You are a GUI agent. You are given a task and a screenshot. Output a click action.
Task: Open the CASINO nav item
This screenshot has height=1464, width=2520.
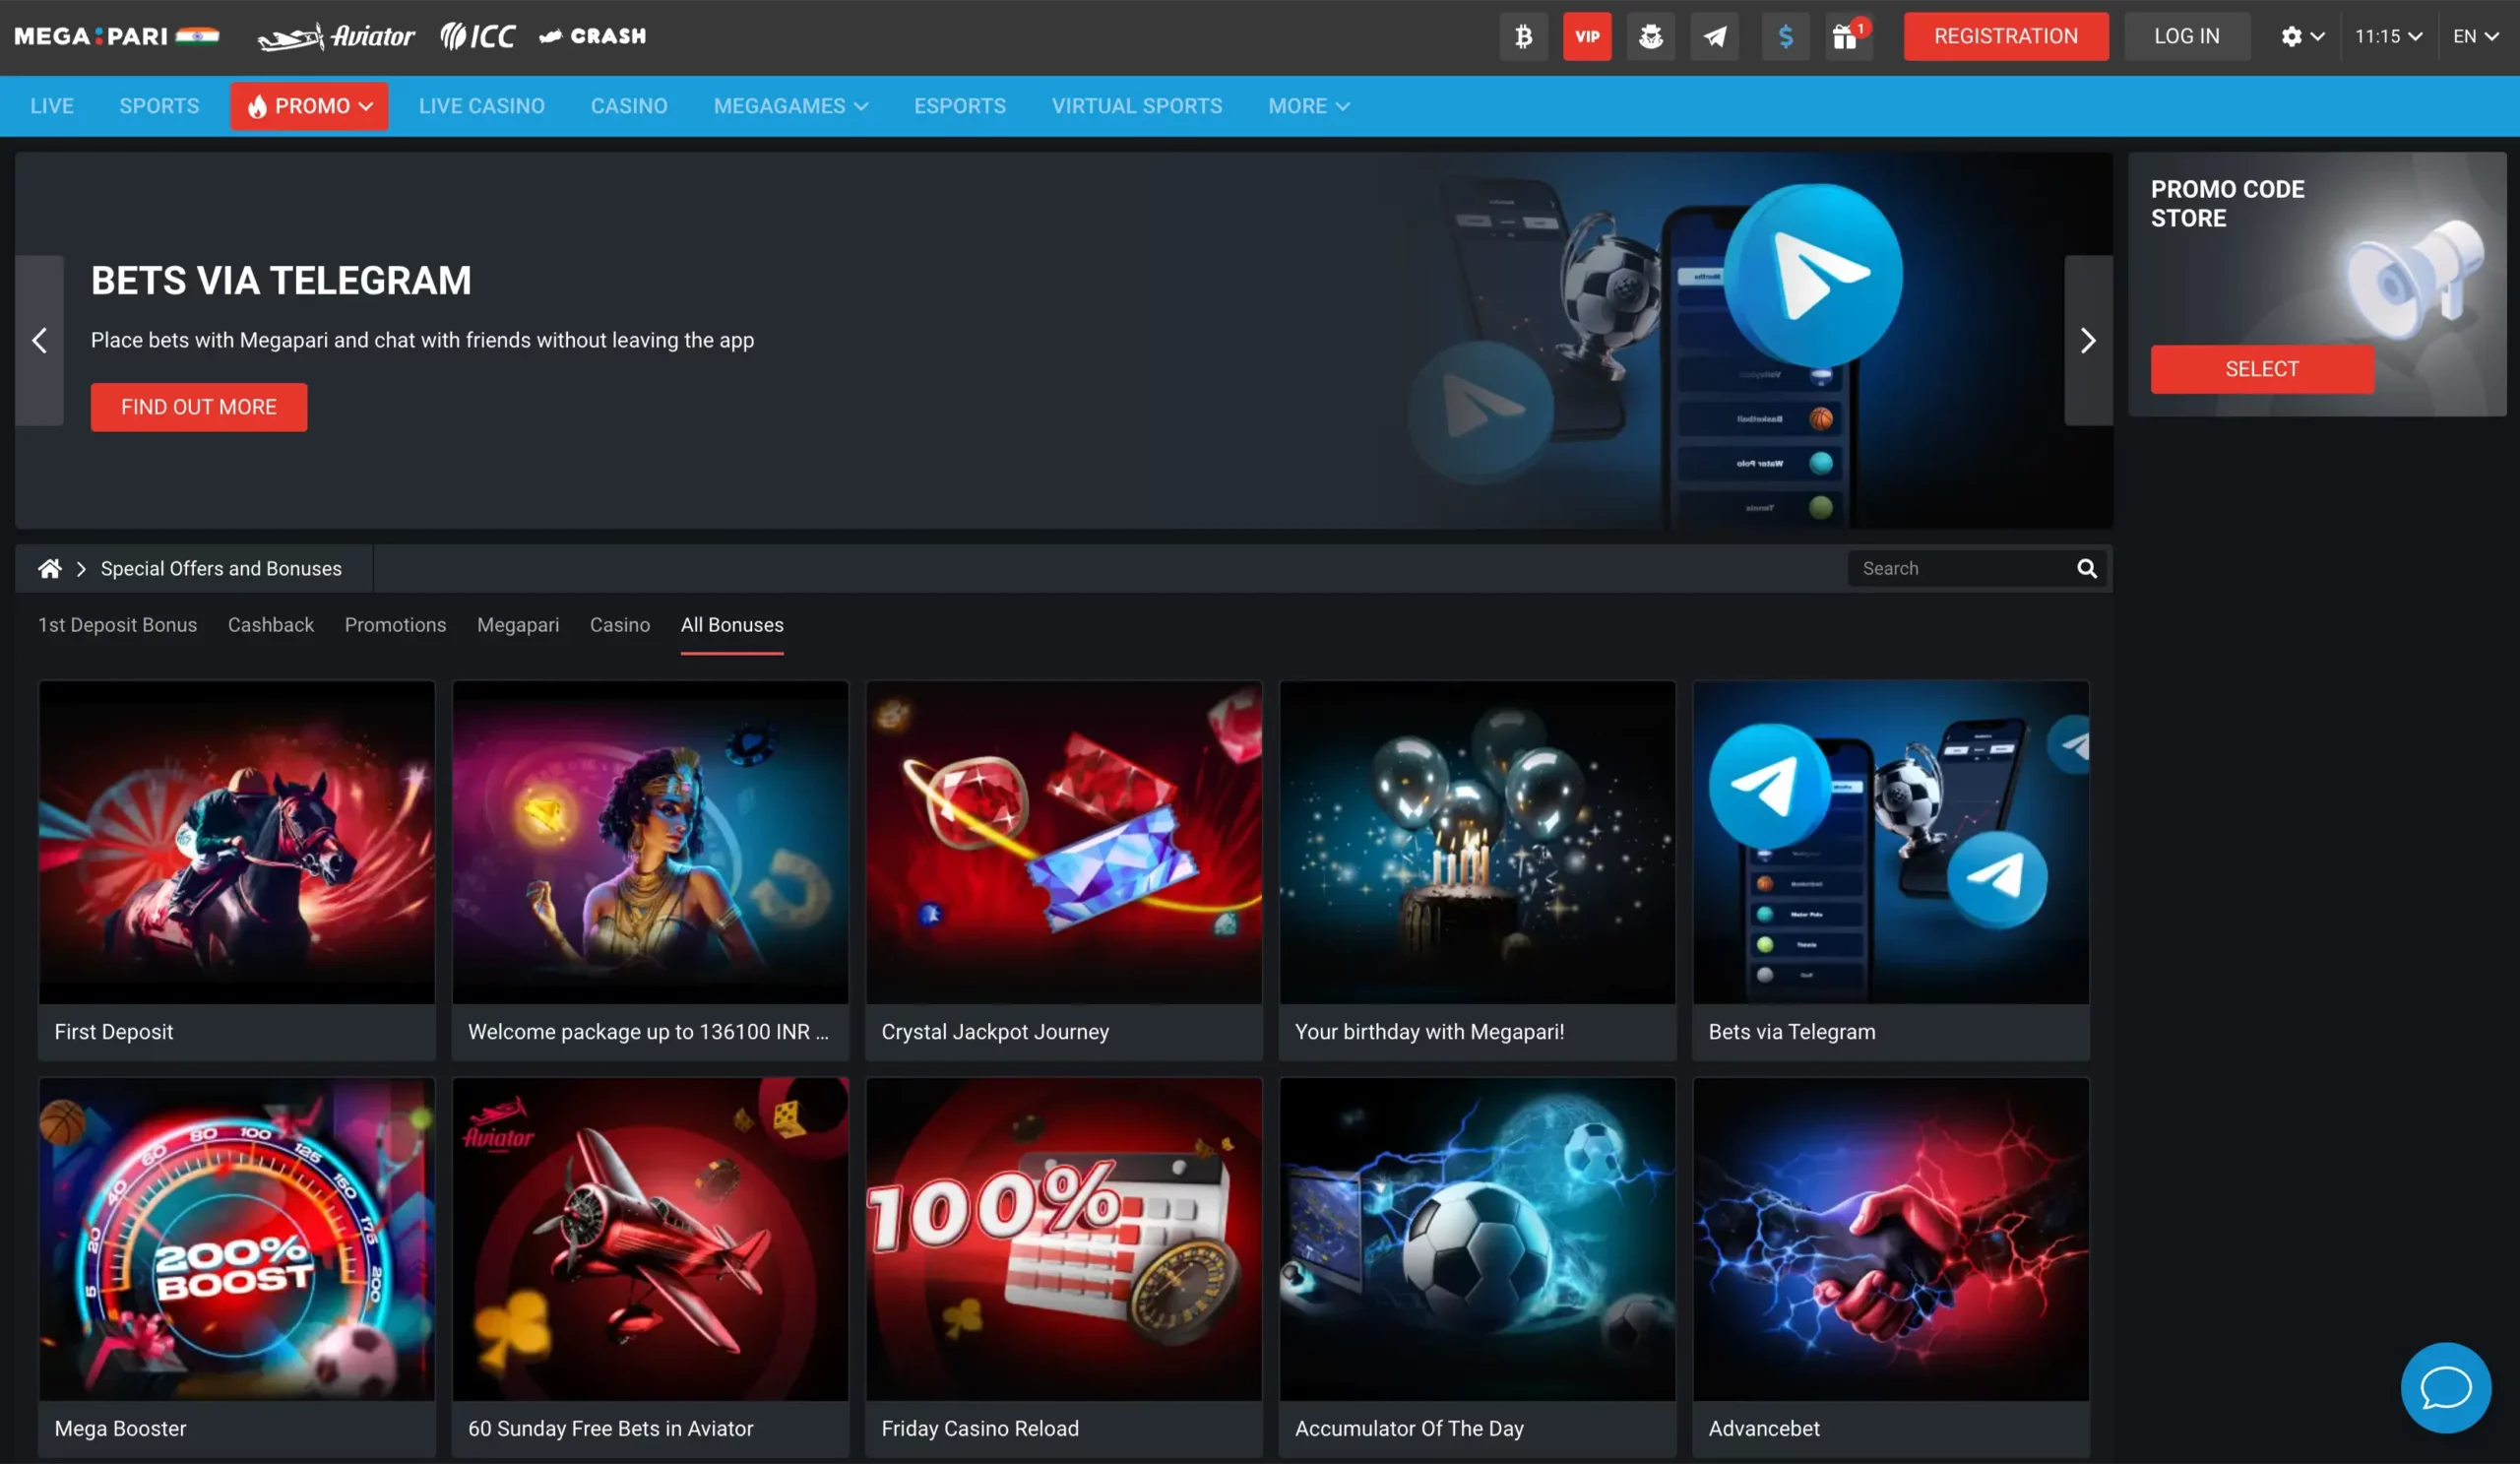pos(628,106)
